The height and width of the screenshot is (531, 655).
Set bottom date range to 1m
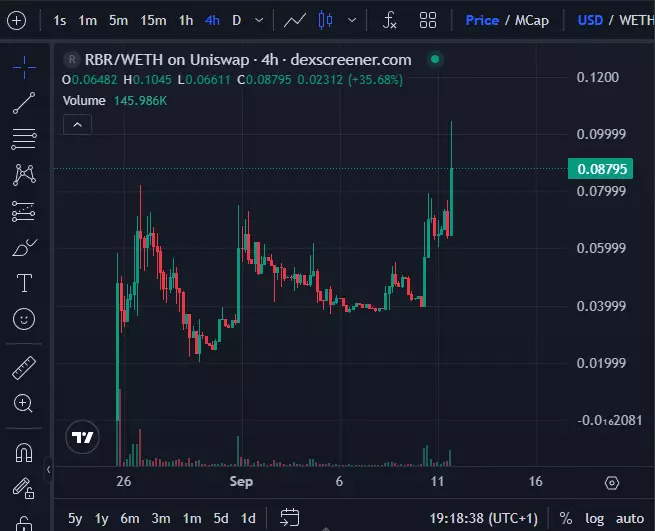pyautogui.click(x=192, y=518)
